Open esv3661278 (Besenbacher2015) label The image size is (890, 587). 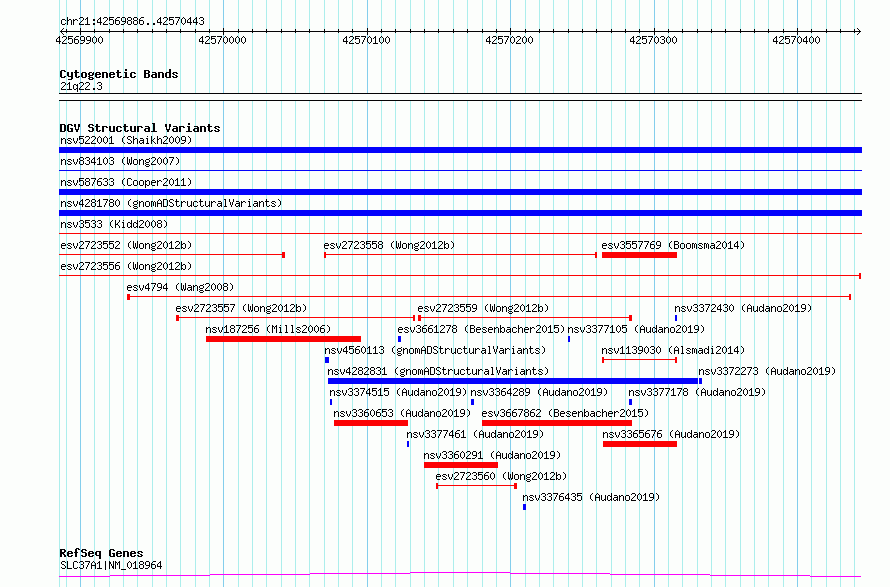pos(481,329)
